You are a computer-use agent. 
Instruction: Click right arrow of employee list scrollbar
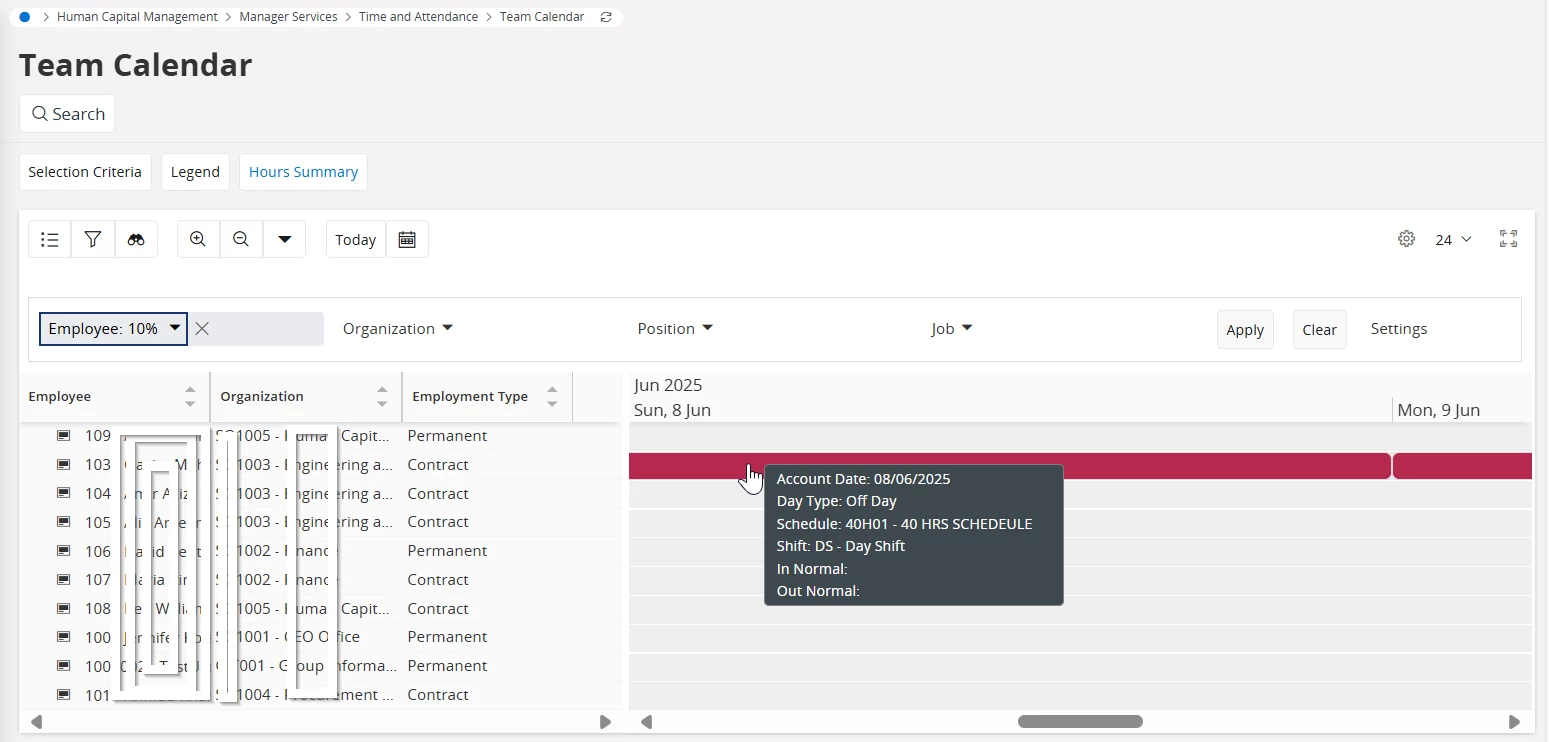(605, 722)
